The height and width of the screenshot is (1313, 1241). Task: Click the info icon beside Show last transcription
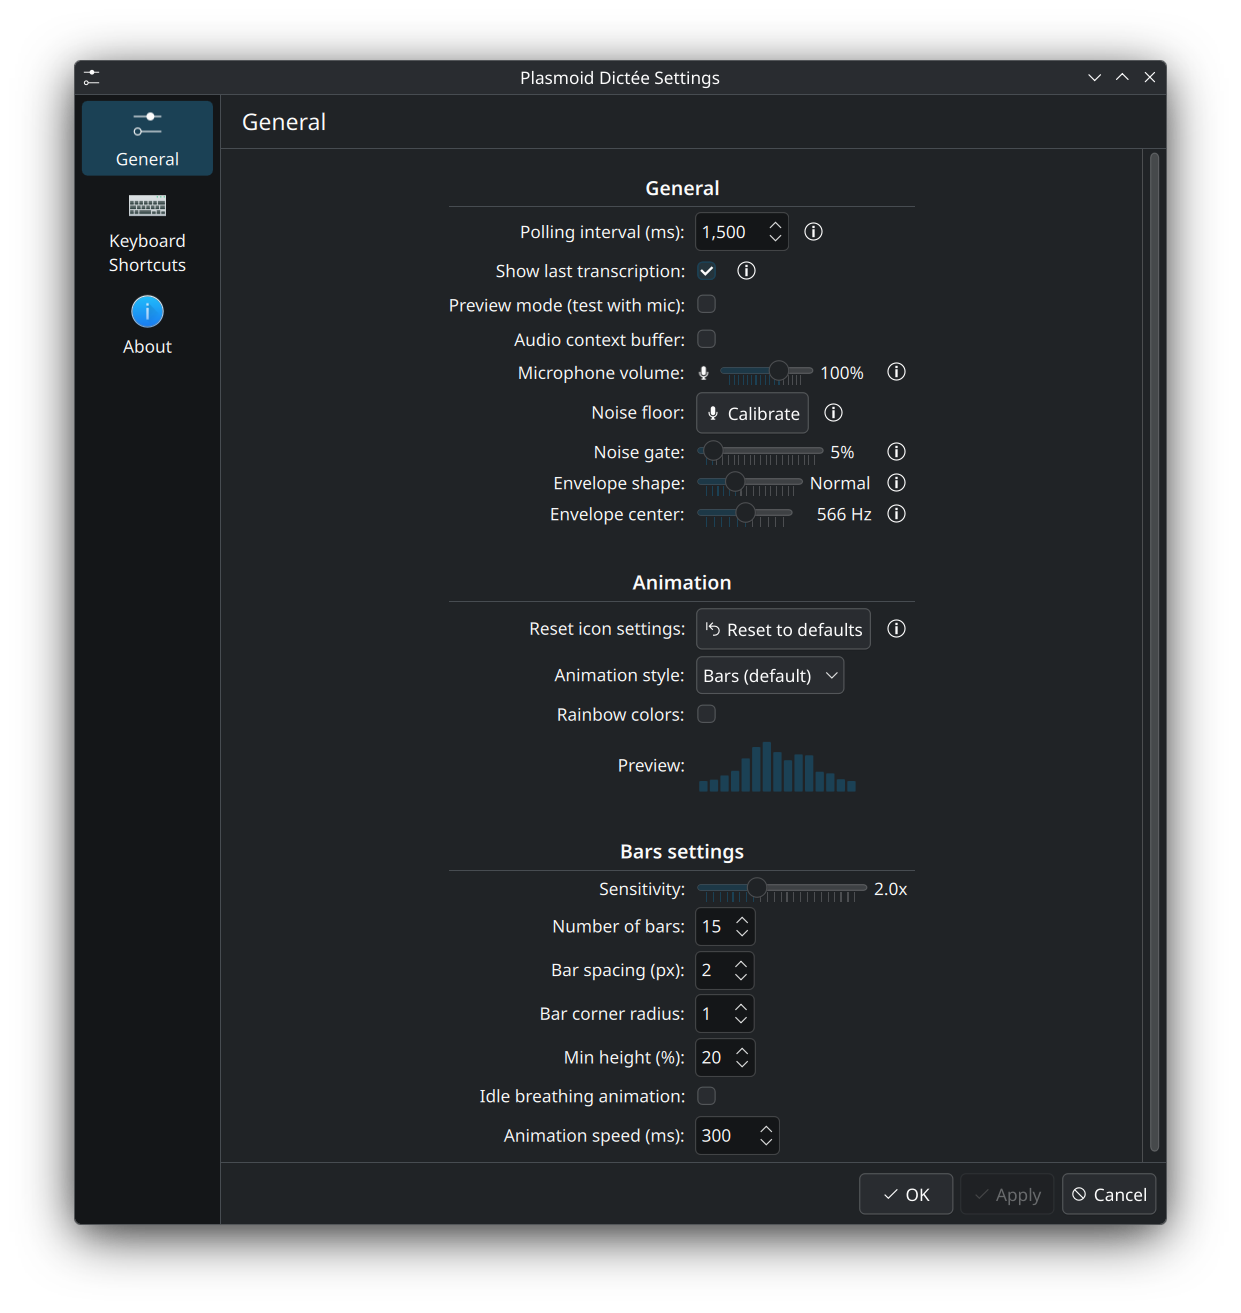(746, 271)
